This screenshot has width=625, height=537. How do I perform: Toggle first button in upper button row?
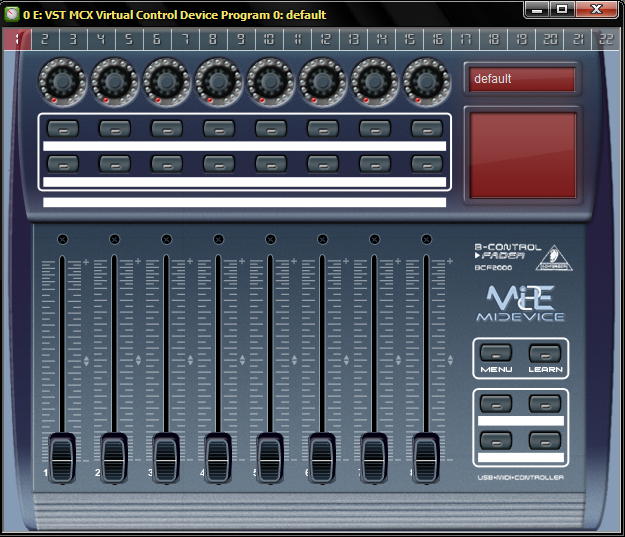(x=63, y=129)
